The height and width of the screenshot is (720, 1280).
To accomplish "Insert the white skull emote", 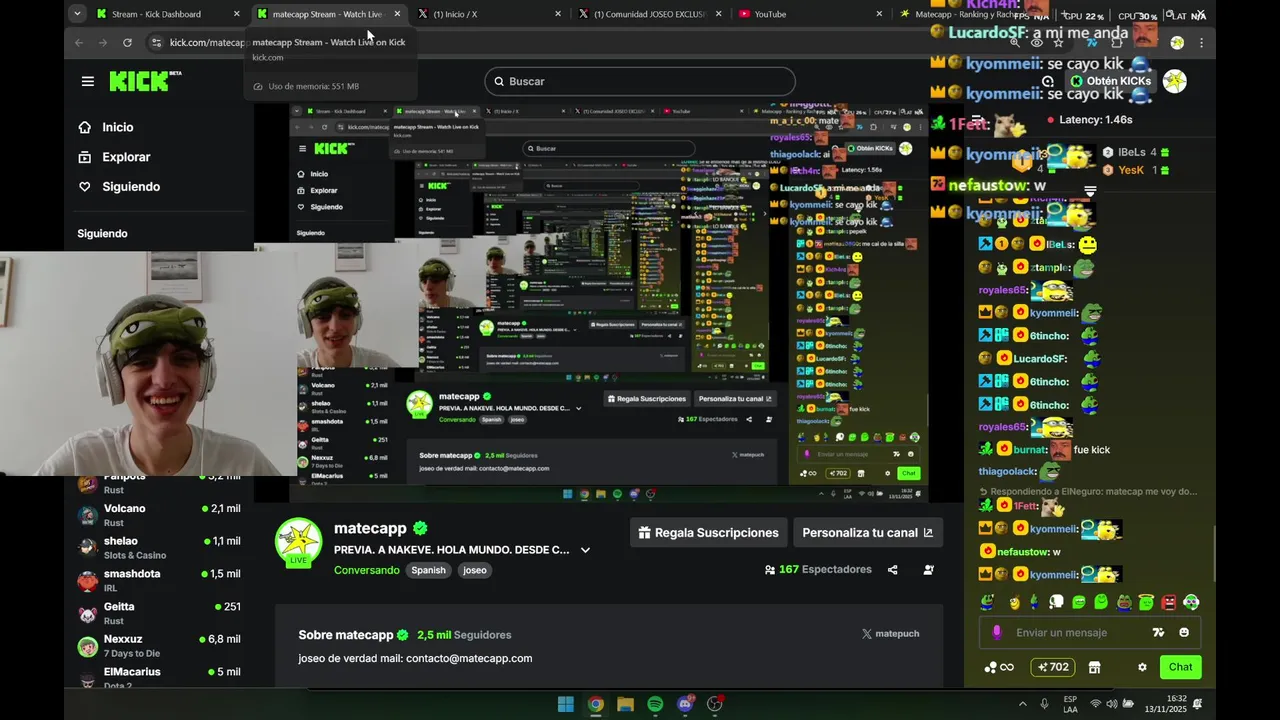I will tap(1057, 602).
